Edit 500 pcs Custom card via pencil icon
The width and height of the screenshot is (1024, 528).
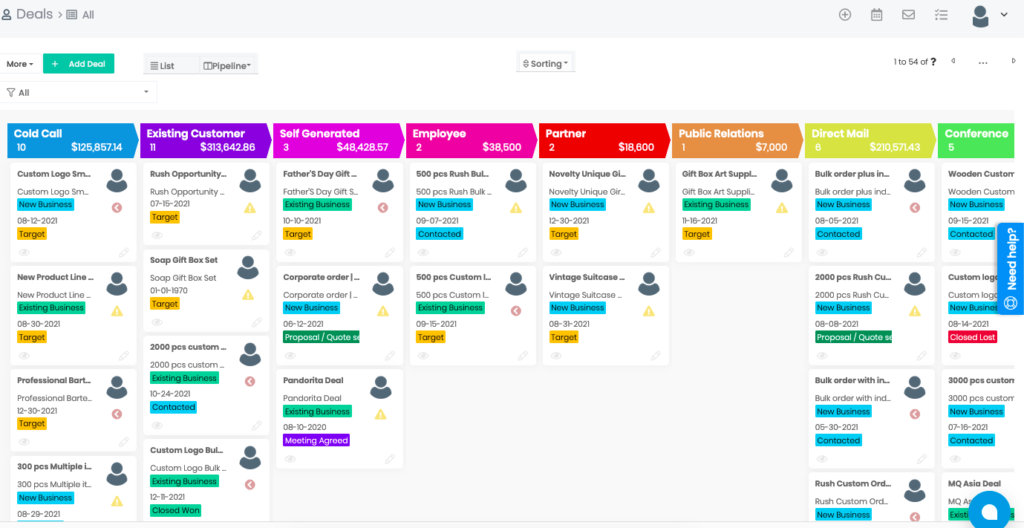click(x=522, y=355)
